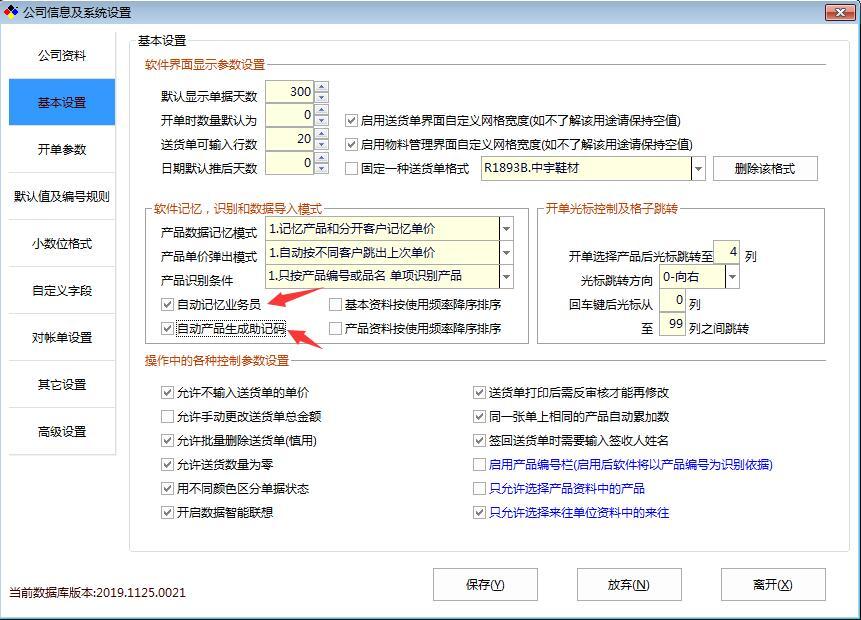Enable 固定一种送货单格式 checkbox

point(351,169)
